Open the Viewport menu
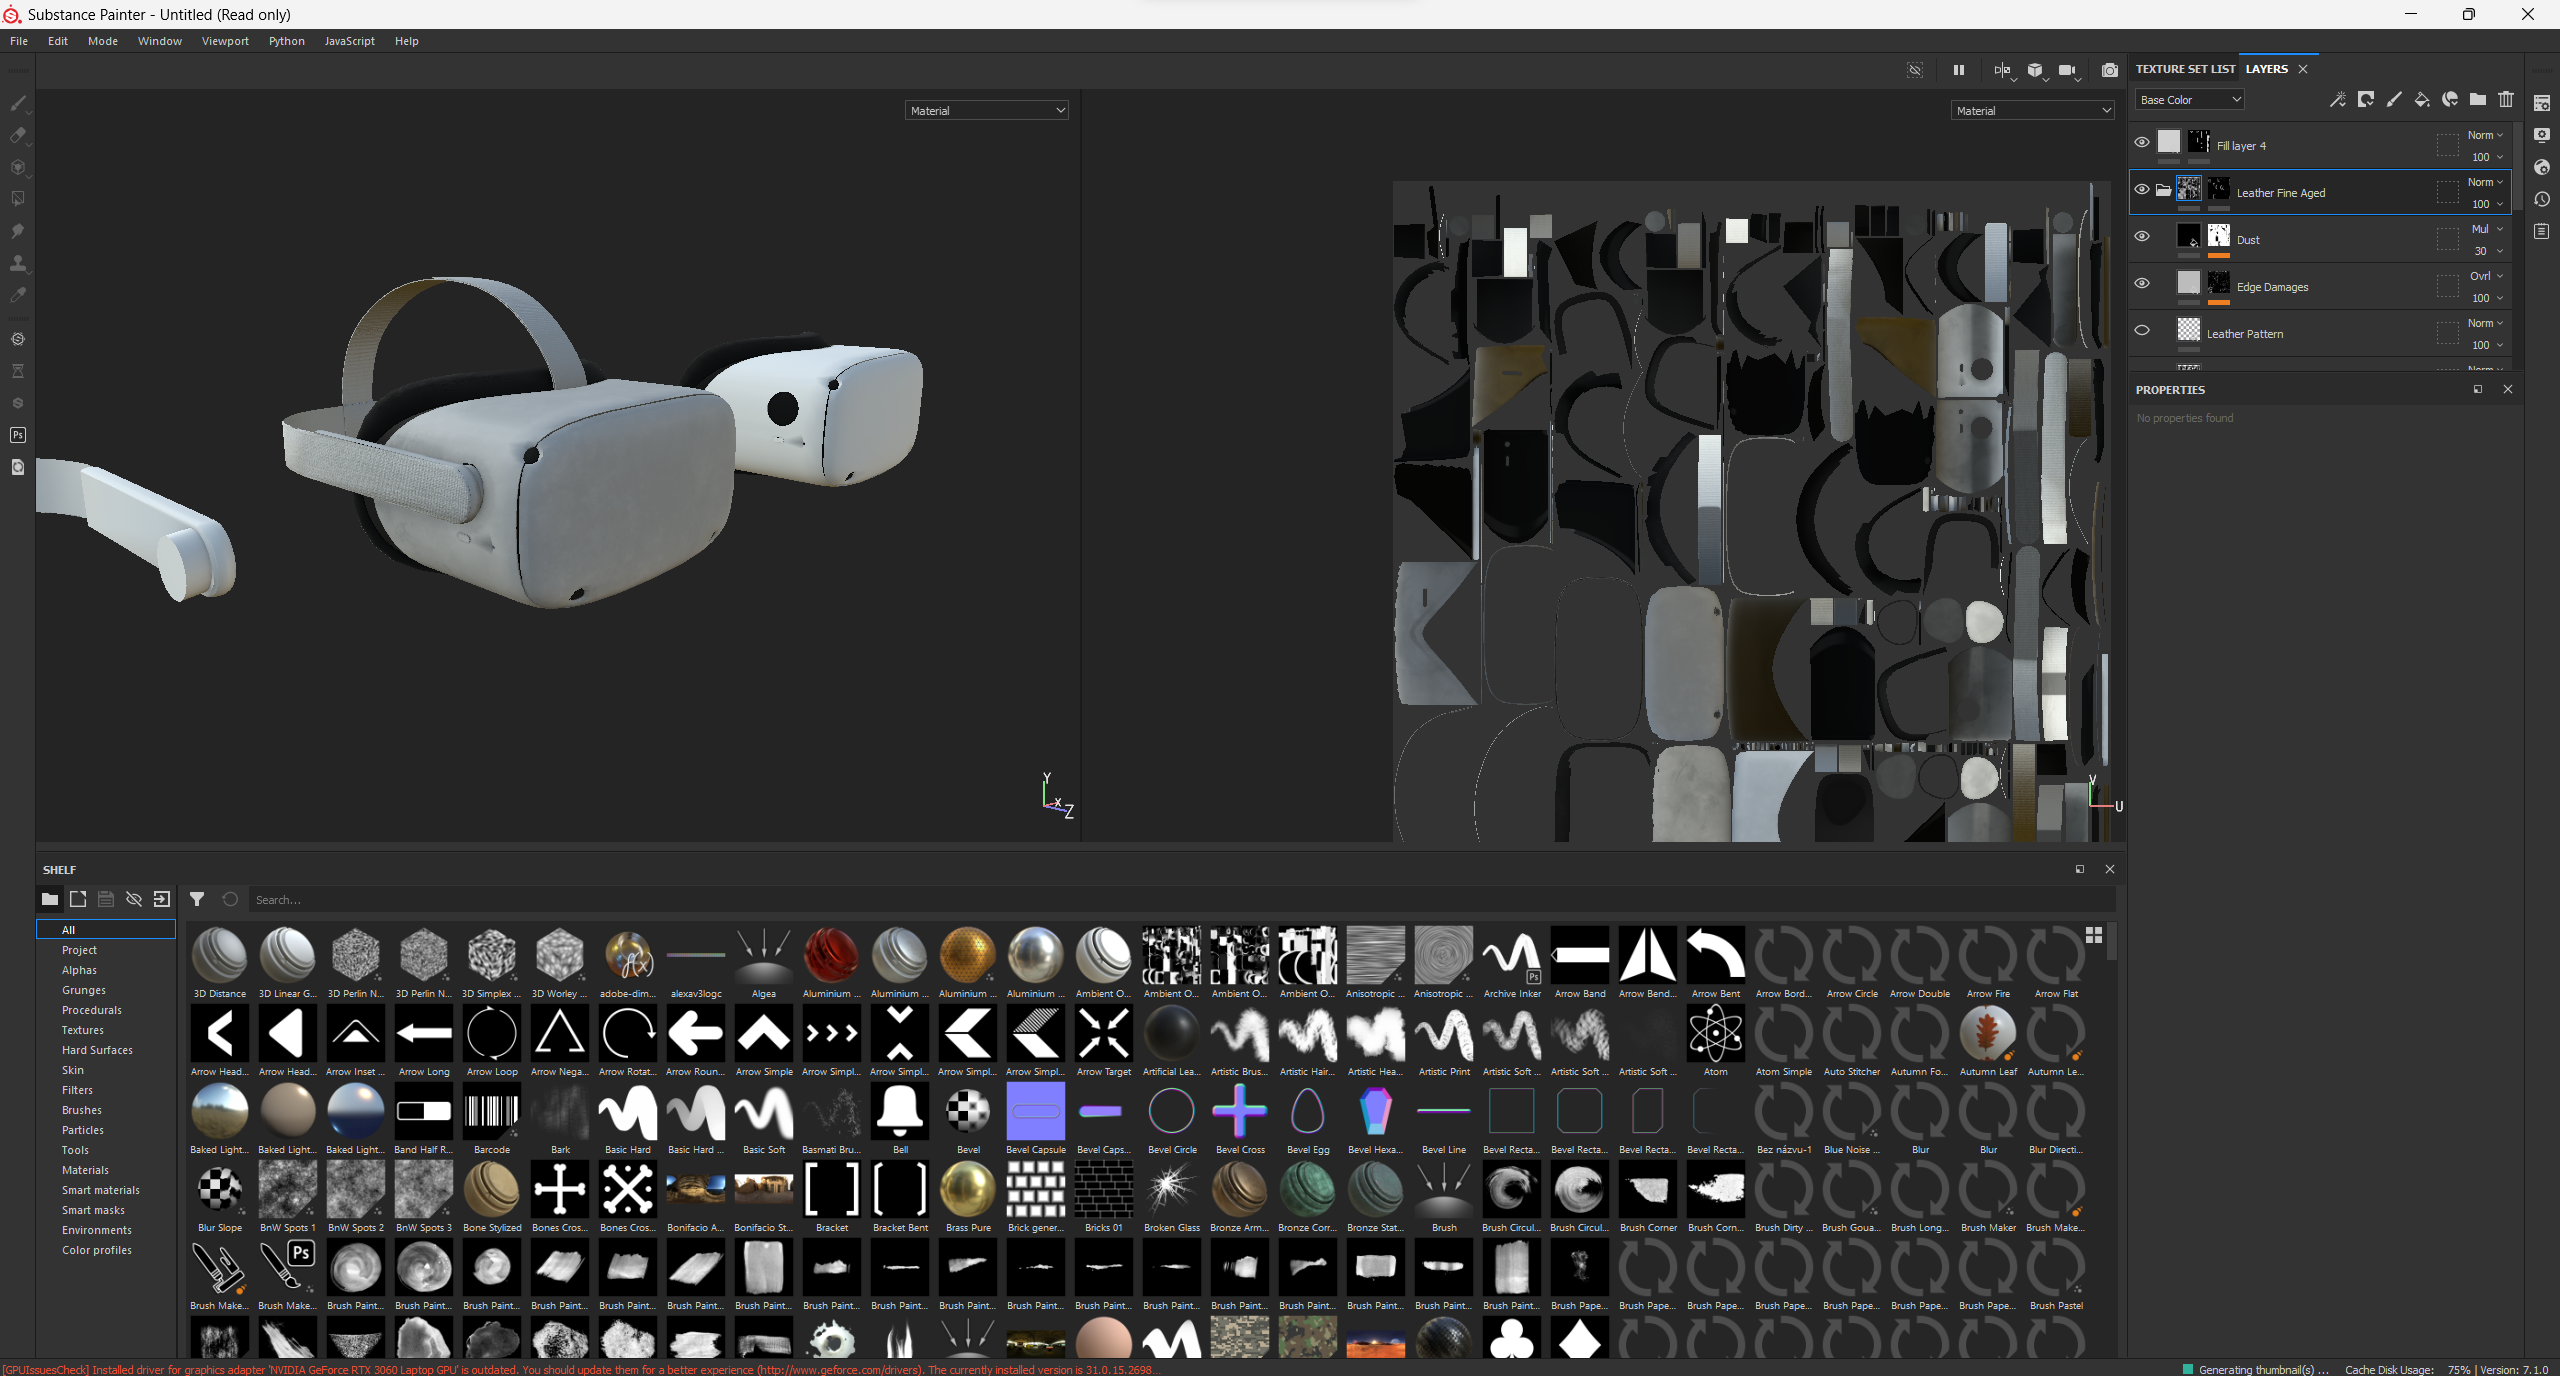Image resolution: width=2560 pixels, height=1376 pixels. coord(224,41)
